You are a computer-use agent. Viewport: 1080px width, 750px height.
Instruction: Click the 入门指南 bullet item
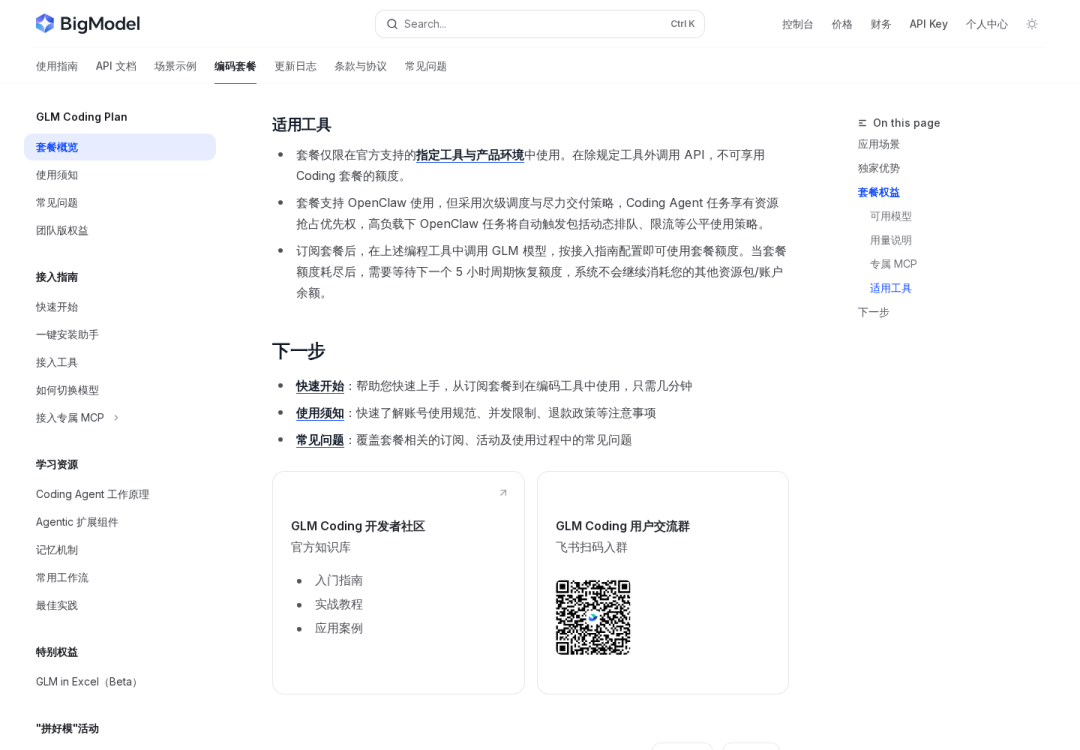[x=339, y=581]
